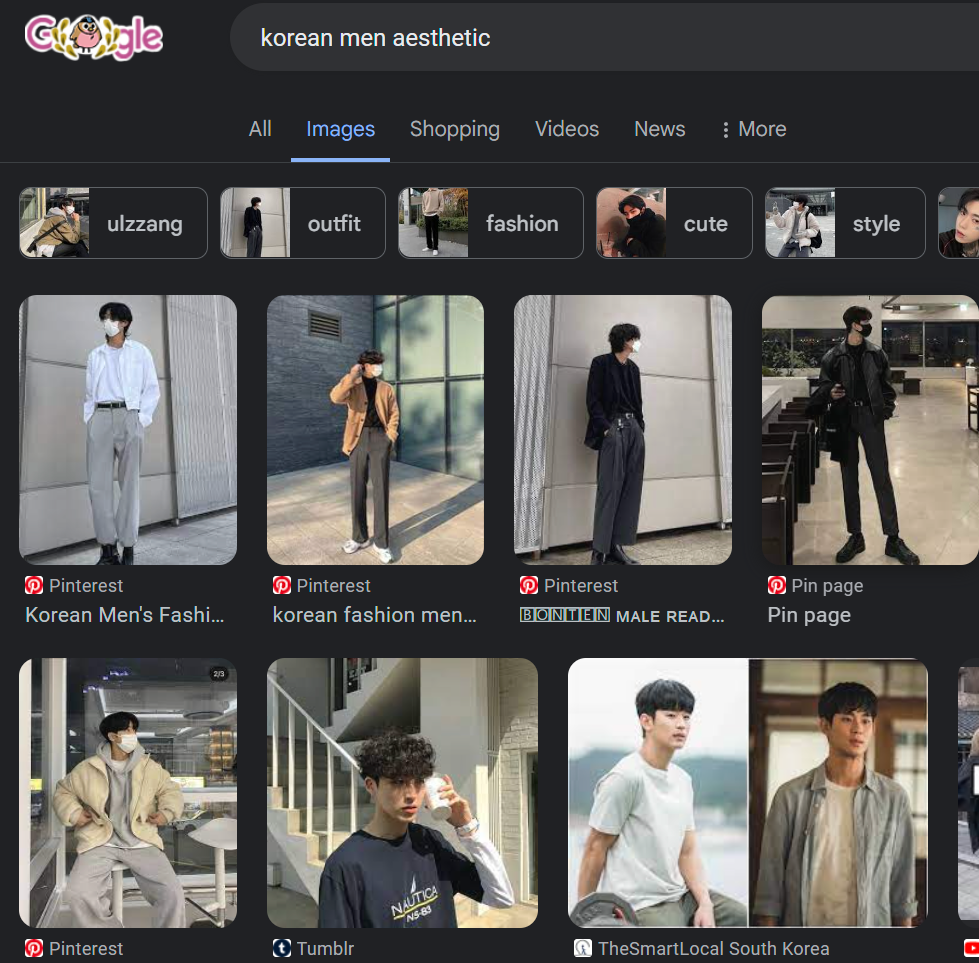Click the Pinterest icon under the white shirt image
979x963 pixels.
tap(34, 586)
